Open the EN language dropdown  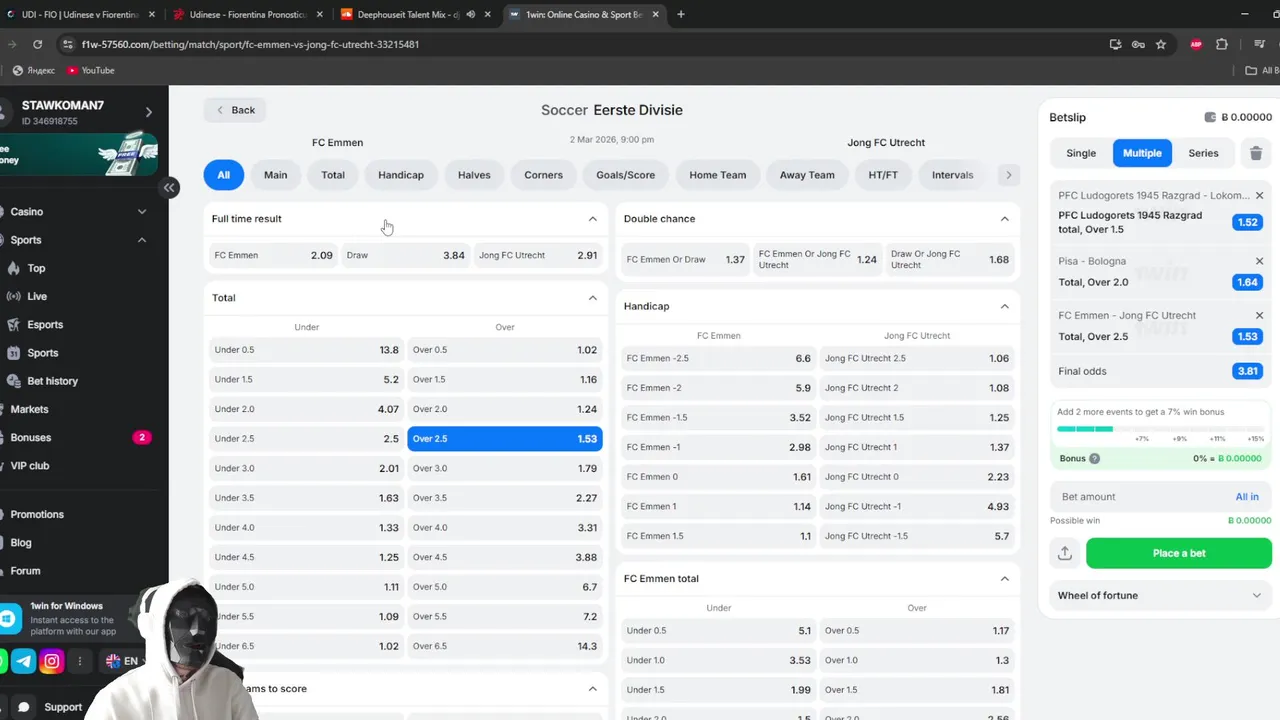click(126, 661)
